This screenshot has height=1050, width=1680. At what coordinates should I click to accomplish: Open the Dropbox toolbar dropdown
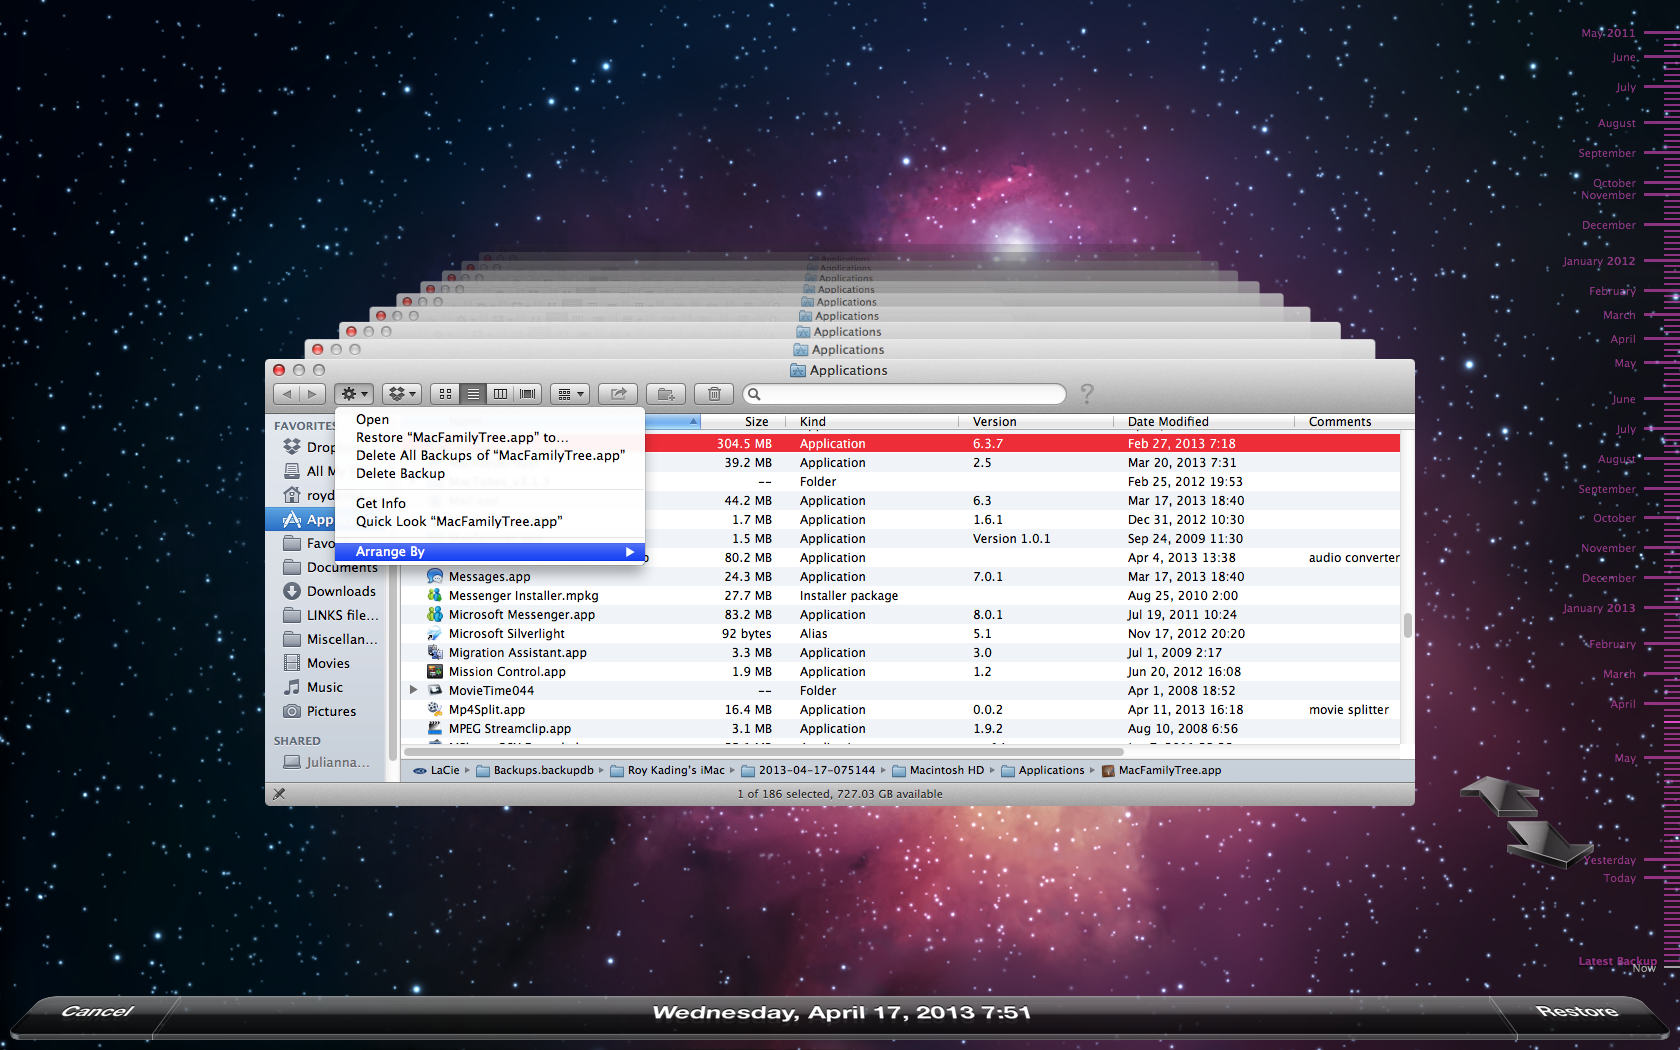(x=401, y=394)
